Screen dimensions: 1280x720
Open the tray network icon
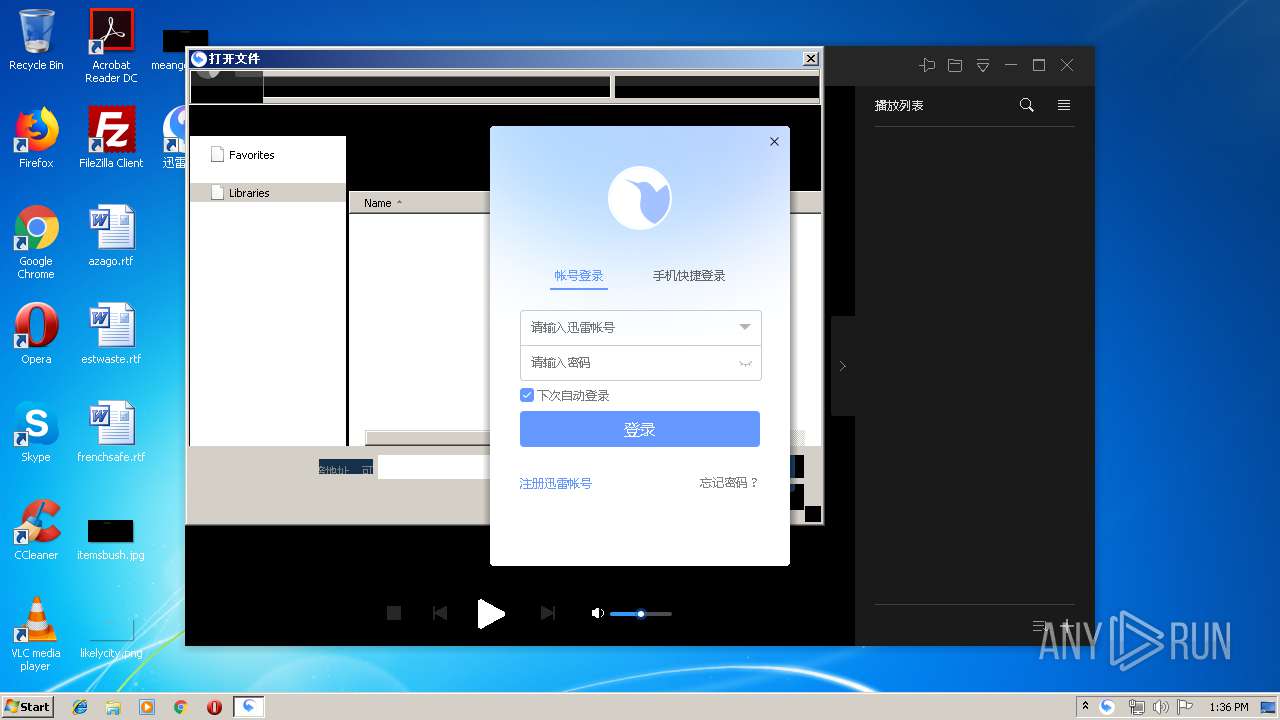[x=1136, y=707]
